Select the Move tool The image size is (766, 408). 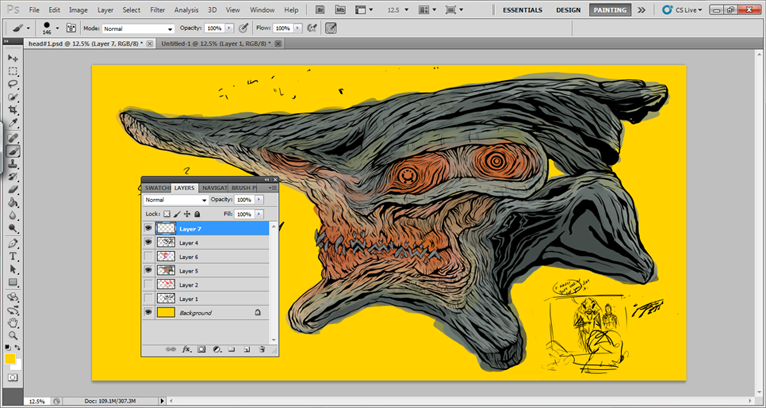click(13, 59)
